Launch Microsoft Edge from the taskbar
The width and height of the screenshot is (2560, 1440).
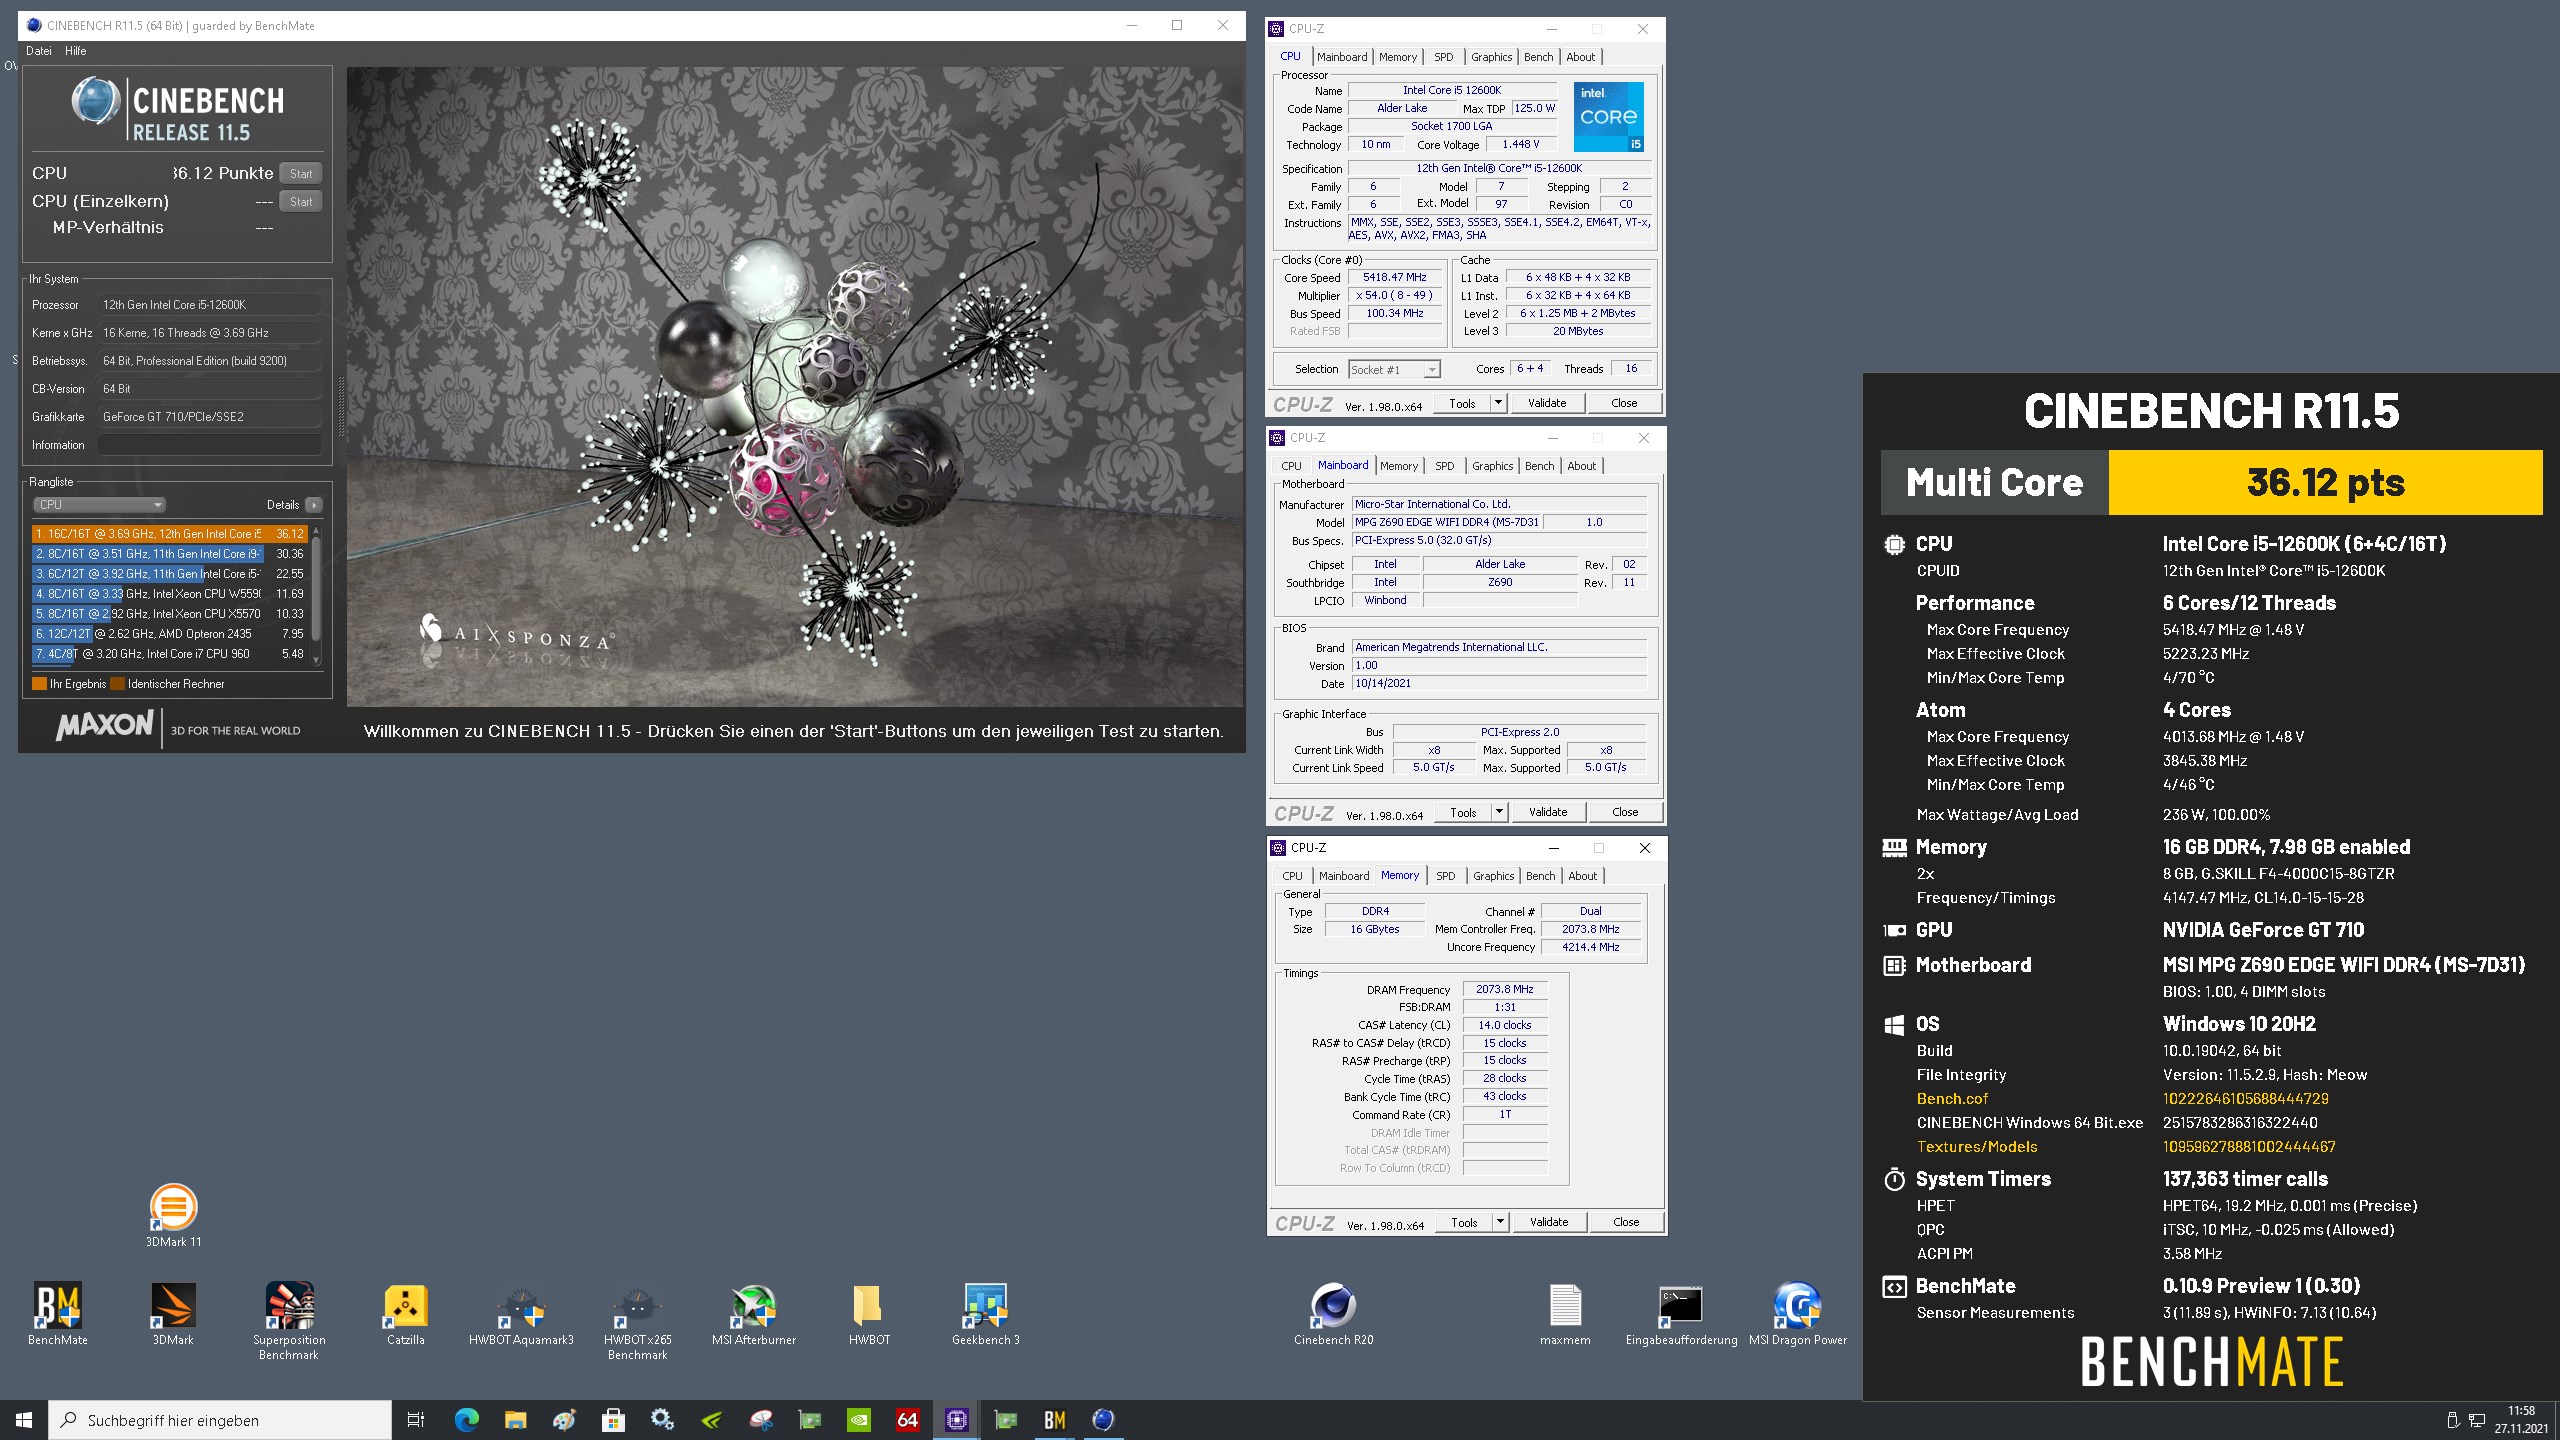pos(466,1420)
